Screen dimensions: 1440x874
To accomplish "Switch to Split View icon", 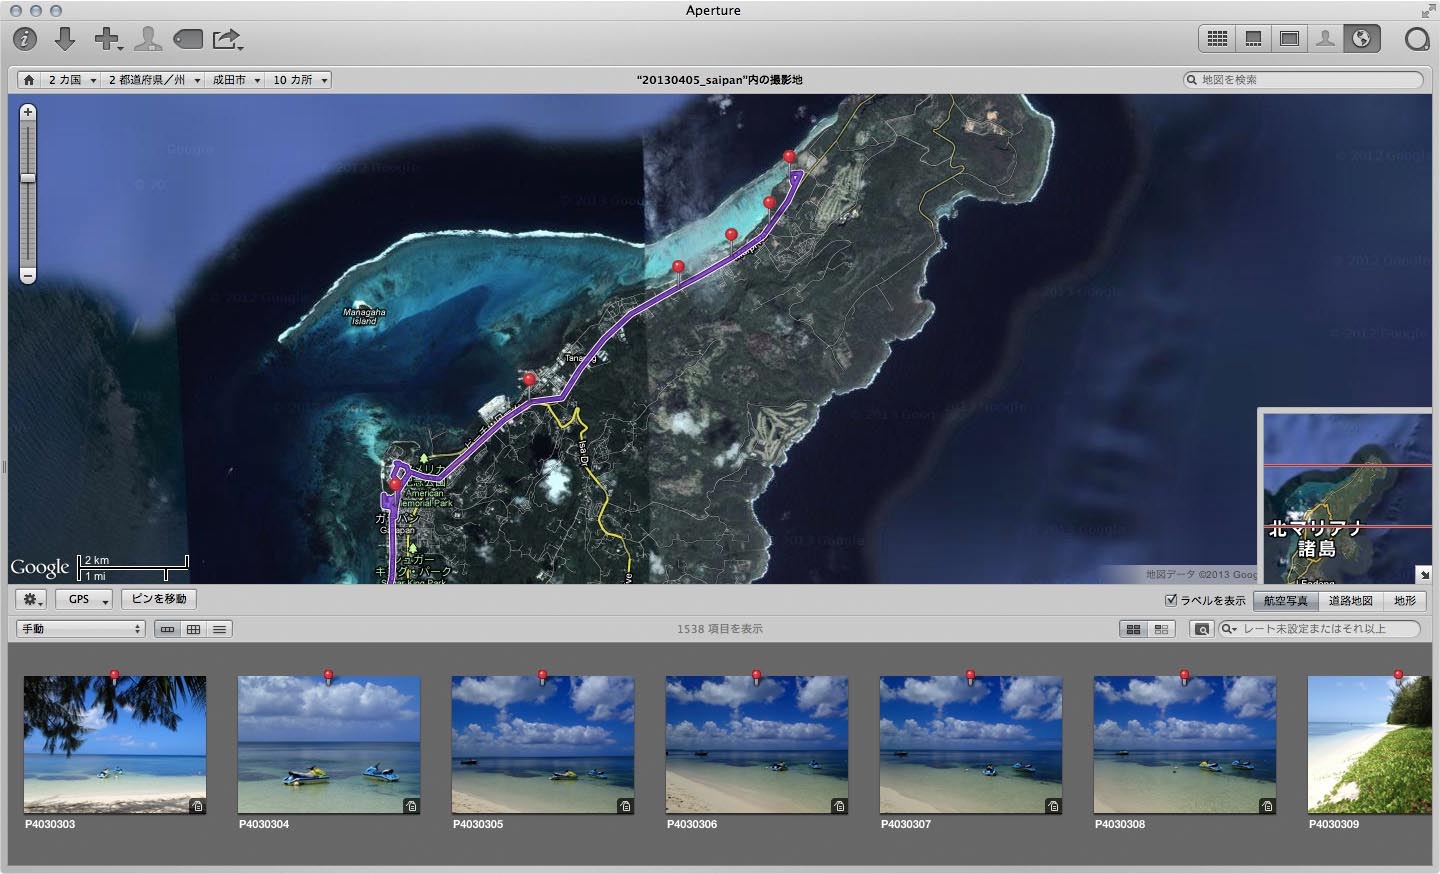I will tap(1253, 39).
